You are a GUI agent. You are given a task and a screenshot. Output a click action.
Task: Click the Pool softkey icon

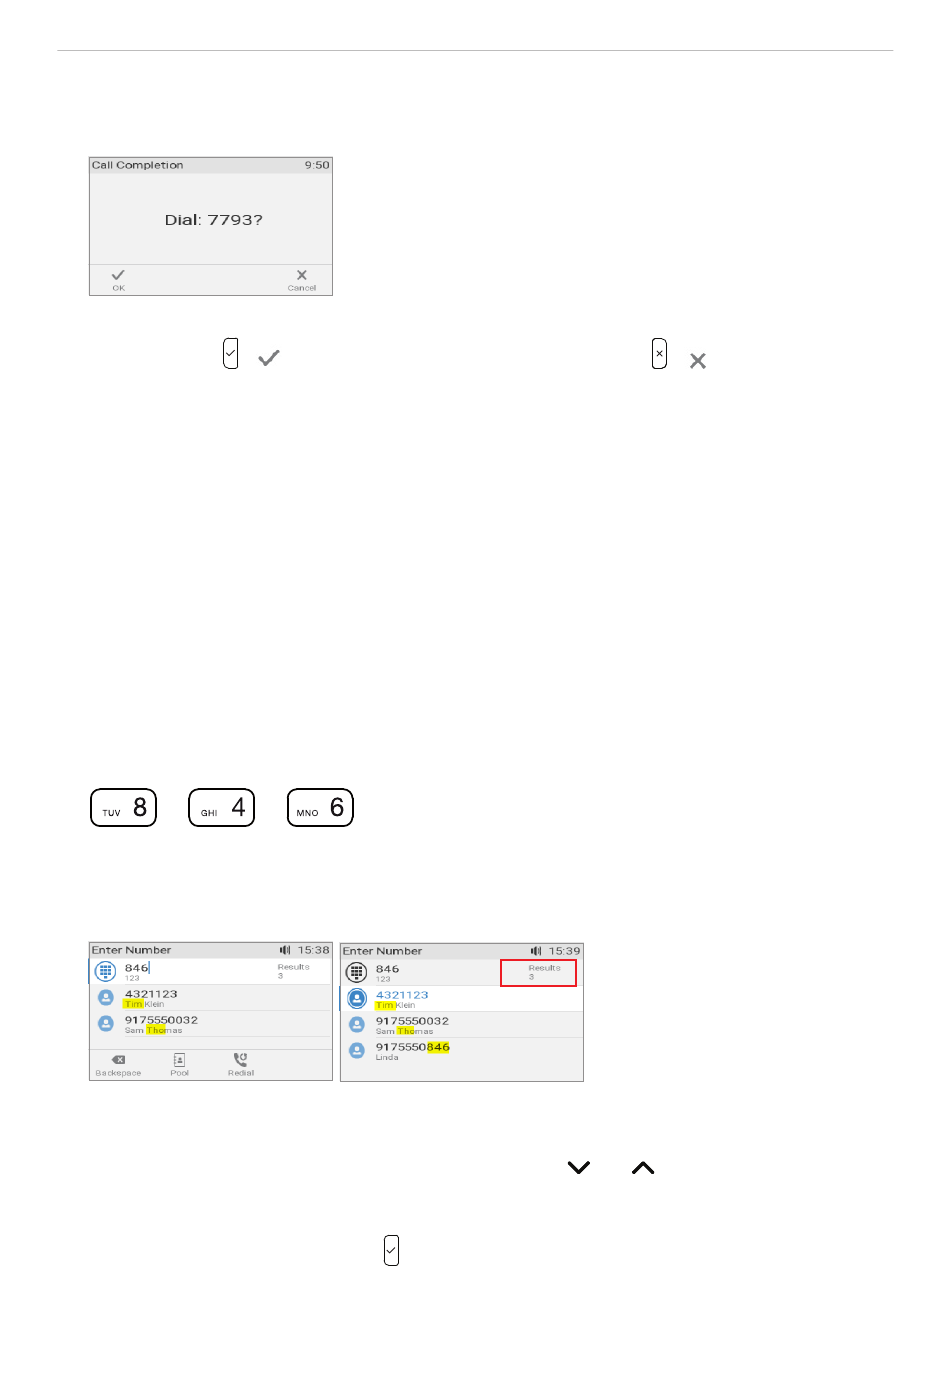tap(179, 1060)
